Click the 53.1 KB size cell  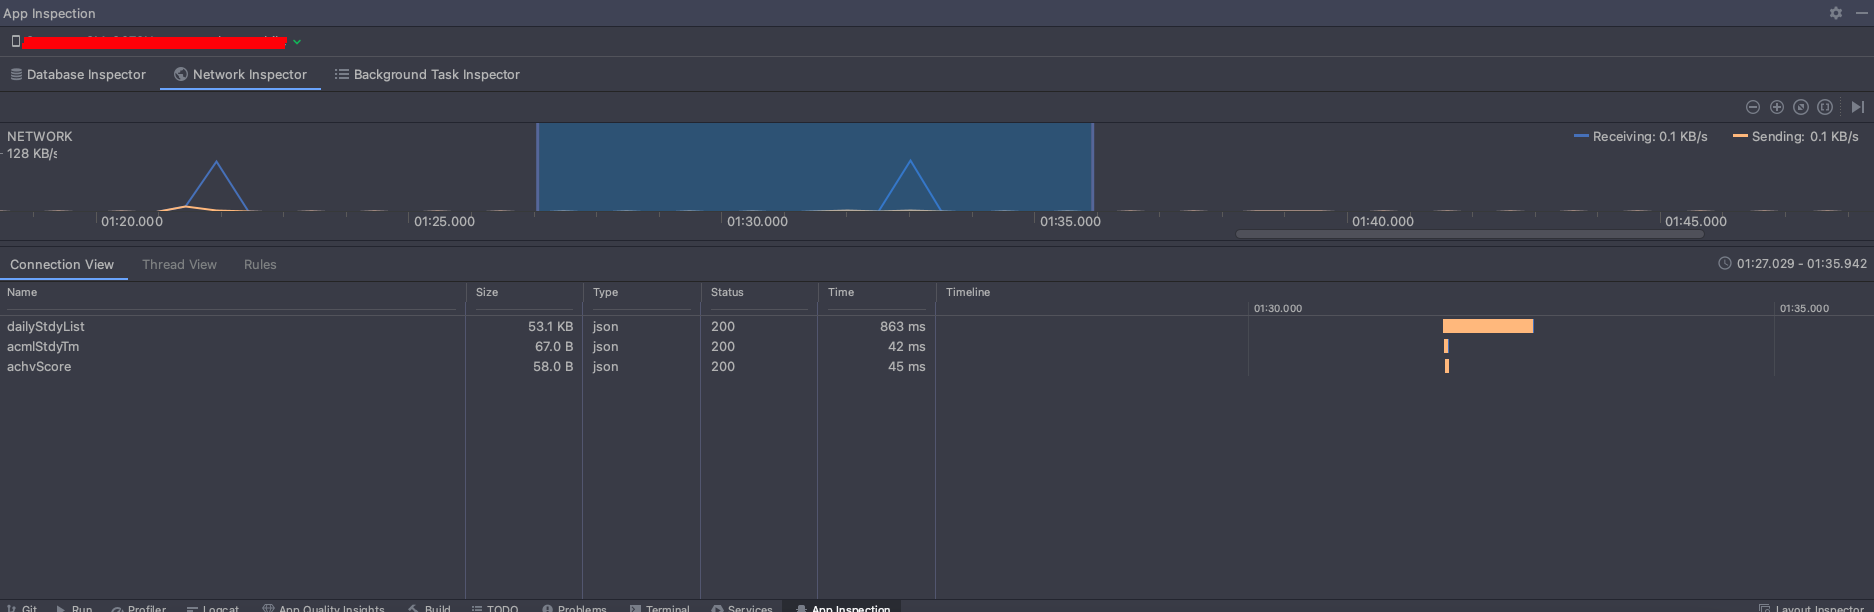point(550,326)
